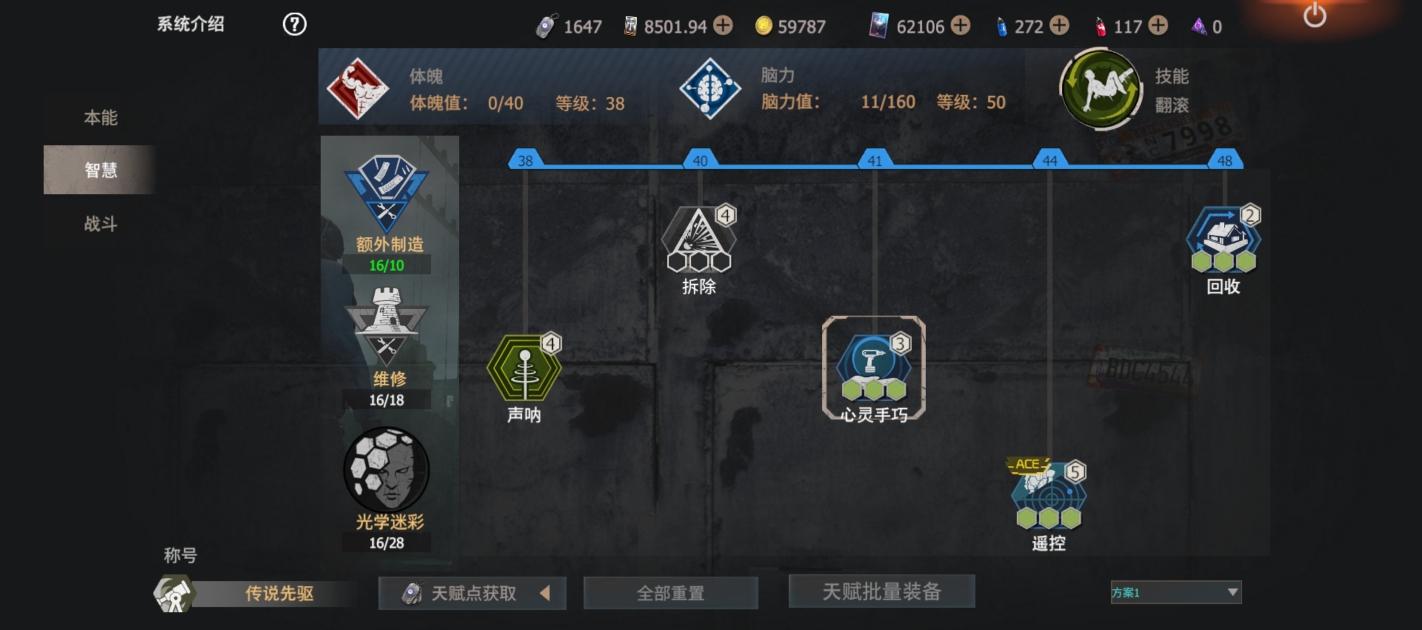Select the 遥控 remote control talent

pos(1048,495)
